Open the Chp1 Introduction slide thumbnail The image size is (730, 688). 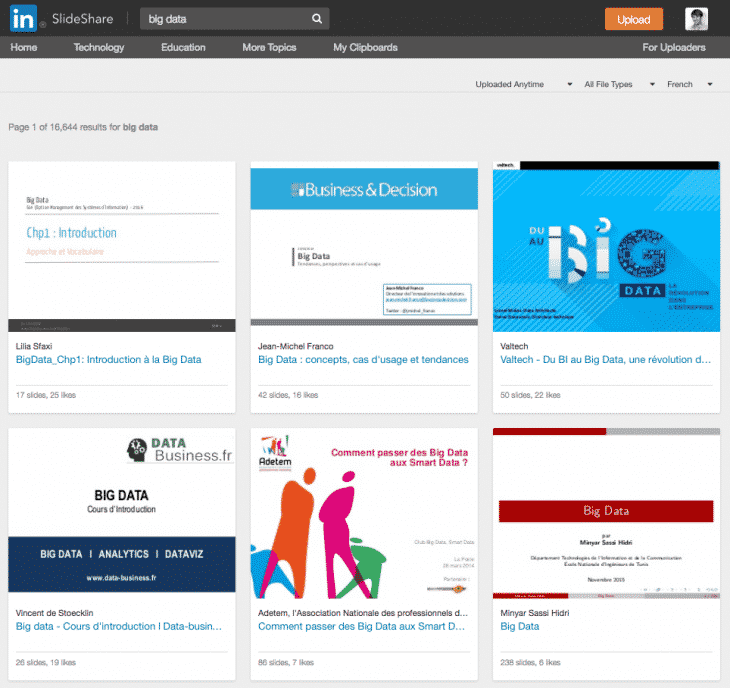(x=122, y=246)
